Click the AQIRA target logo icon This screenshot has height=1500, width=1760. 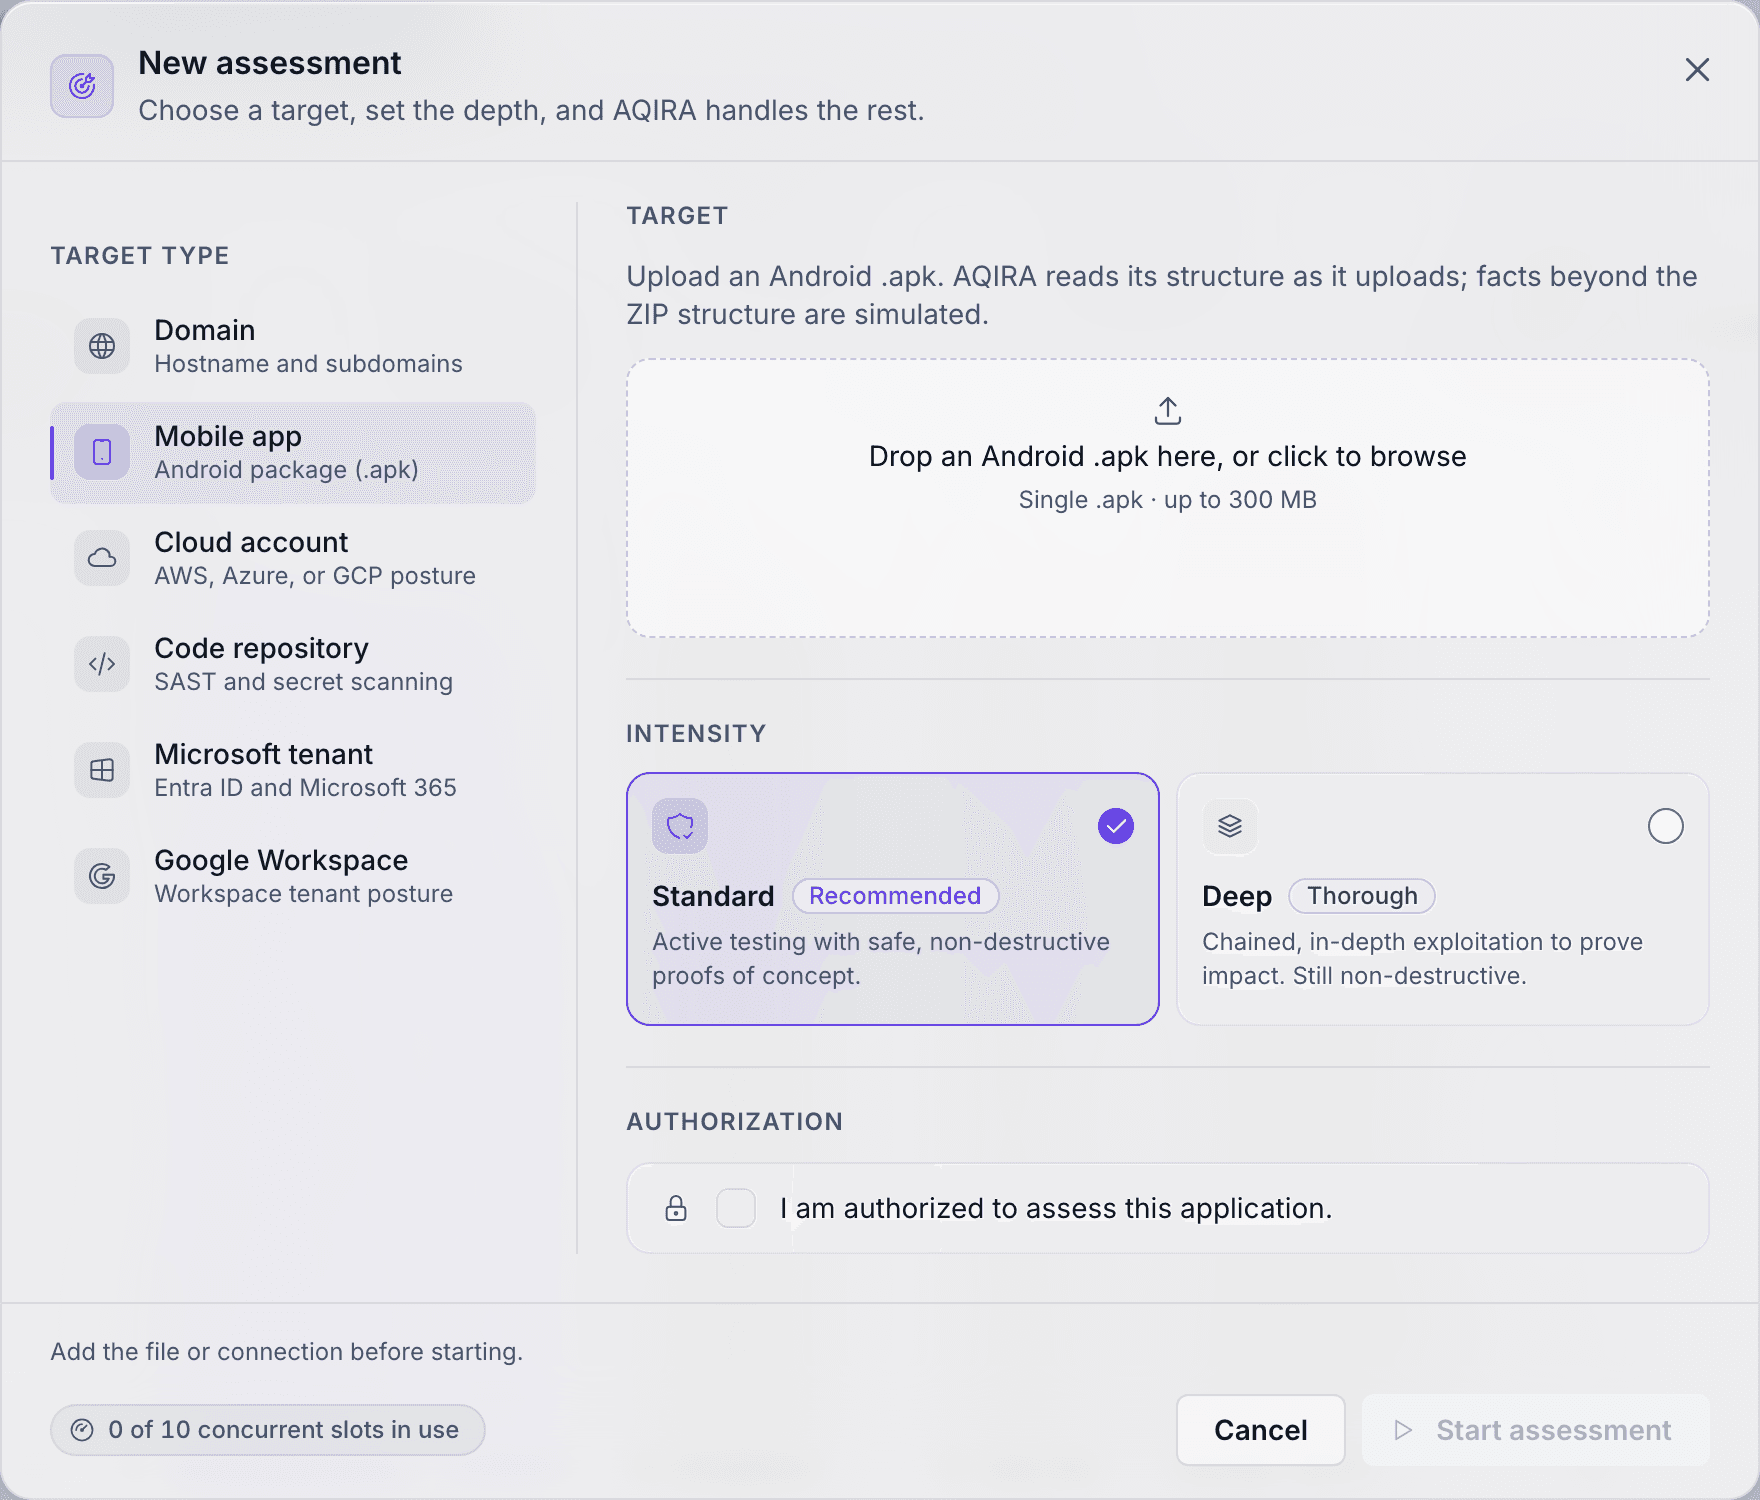click(82, 86)
